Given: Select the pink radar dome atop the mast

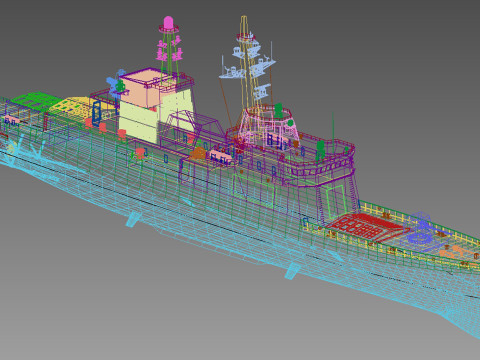Looking at the screenshot, I should (x=169, y=22).
